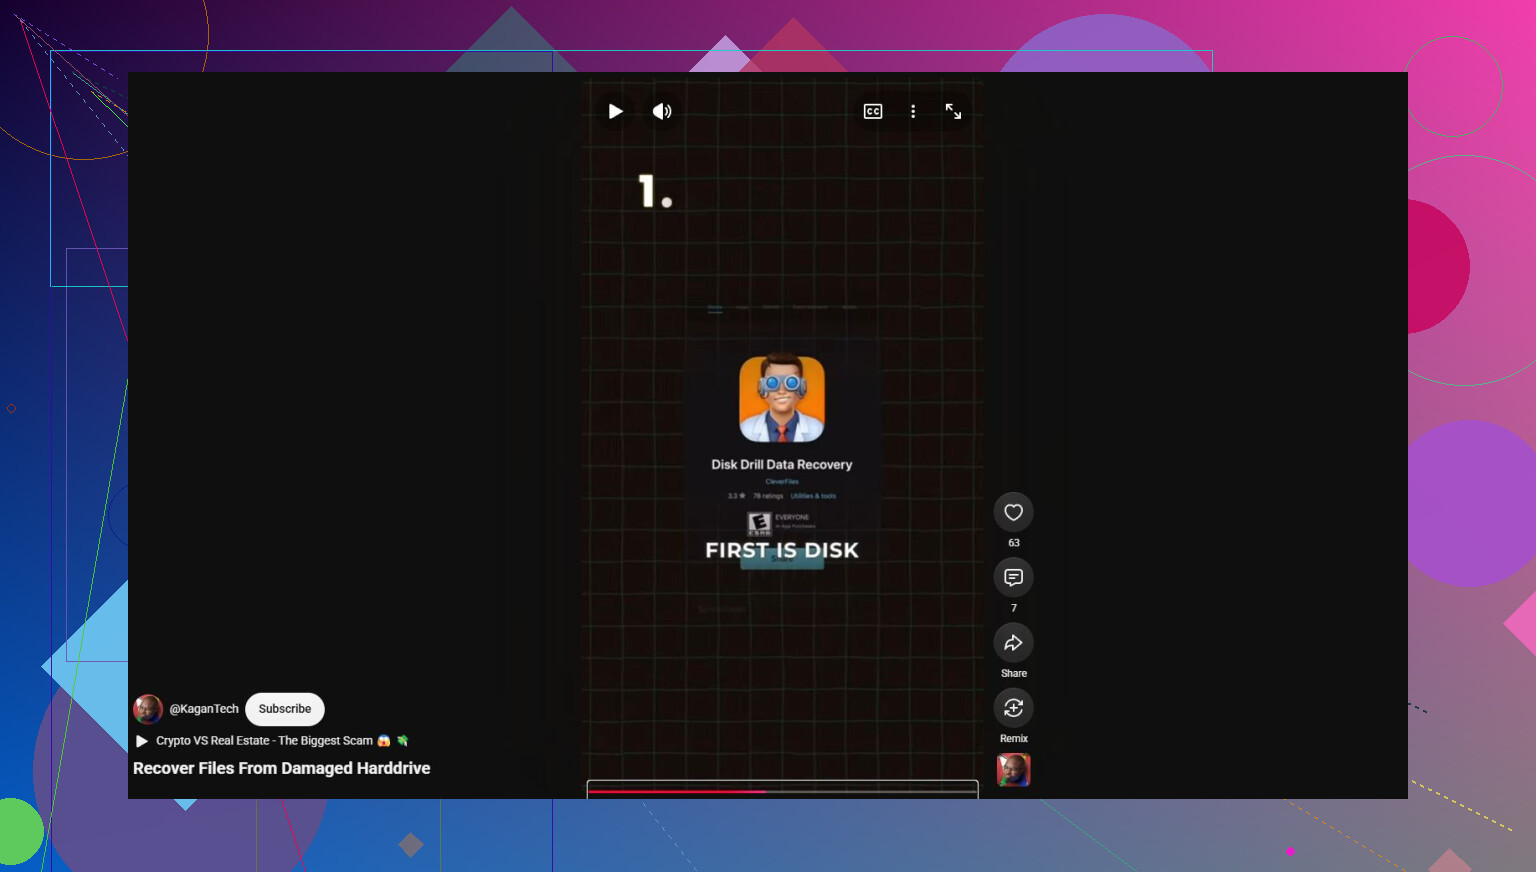Subscribe to KaganTech channel
Image resolution: width=1536 pixels, height=872 pixels.
285,709
